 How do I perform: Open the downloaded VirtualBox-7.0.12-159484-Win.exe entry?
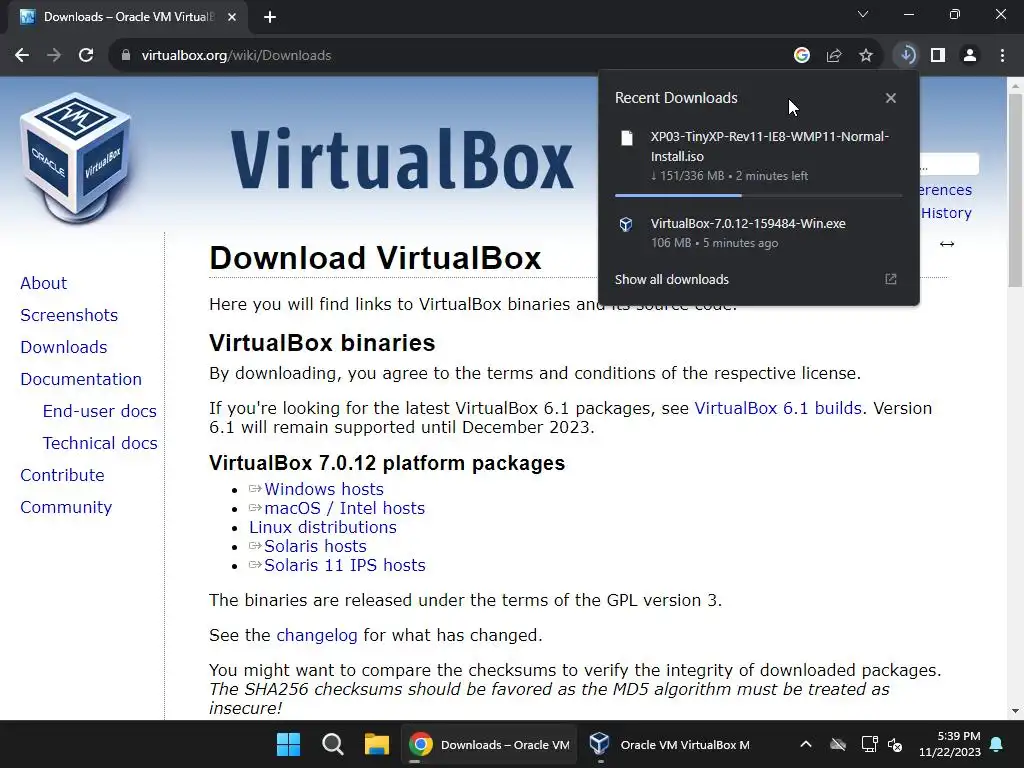(758, 233)
